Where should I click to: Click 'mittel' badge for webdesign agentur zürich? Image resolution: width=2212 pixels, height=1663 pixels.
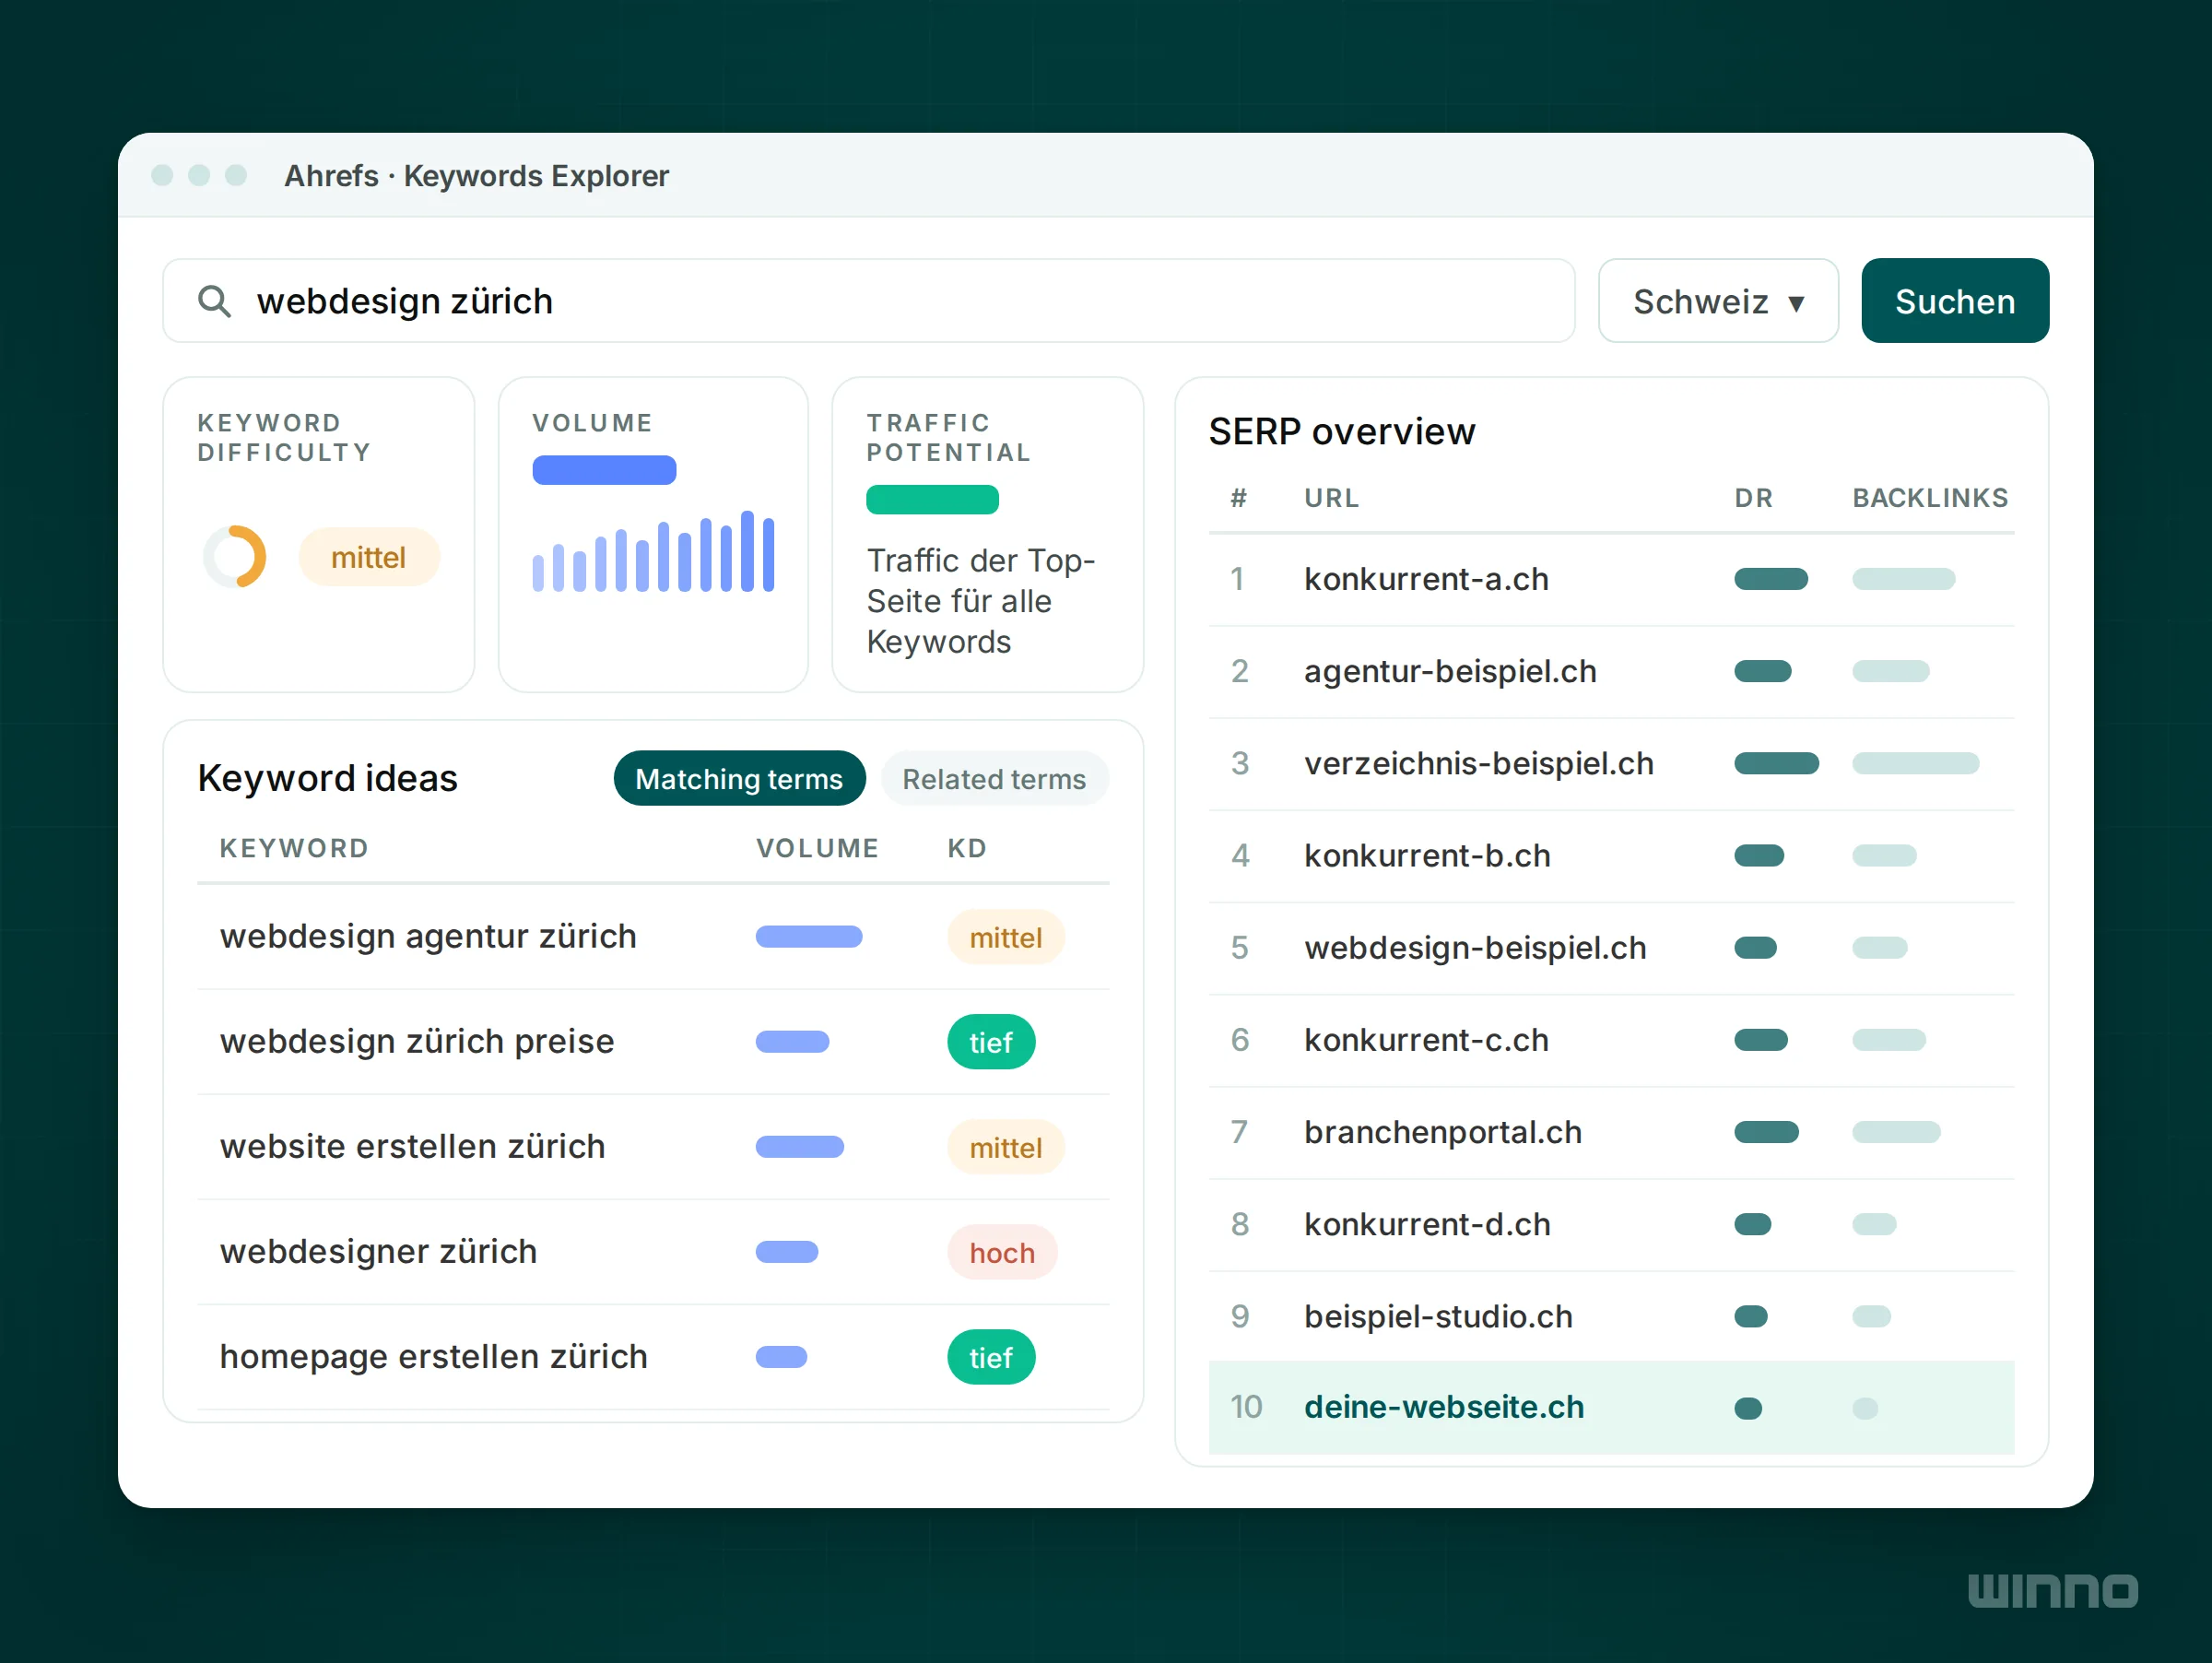tap(1005, 937)
